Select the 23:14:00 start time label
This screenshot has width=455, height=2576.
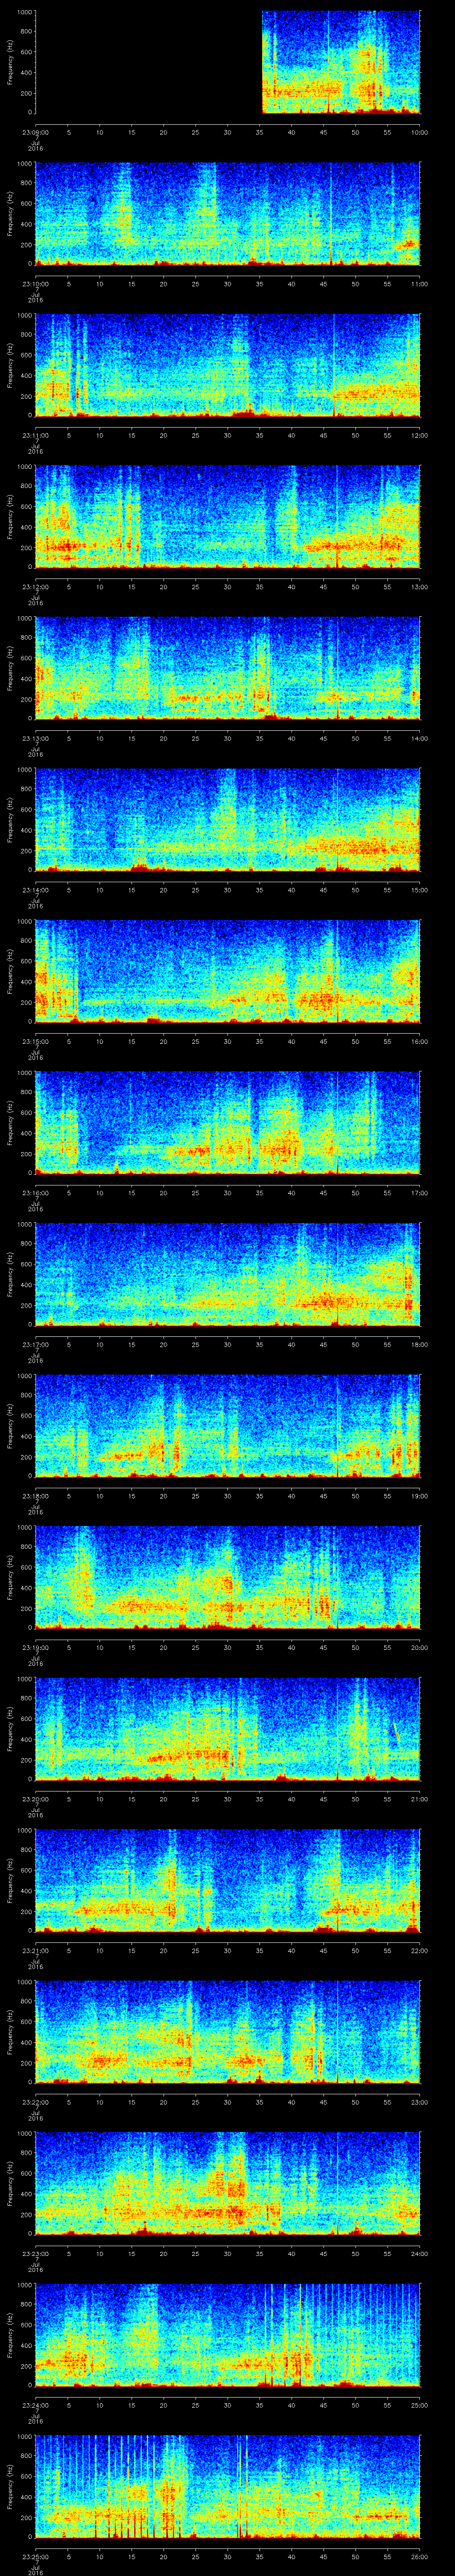click(x=35, y=890)
